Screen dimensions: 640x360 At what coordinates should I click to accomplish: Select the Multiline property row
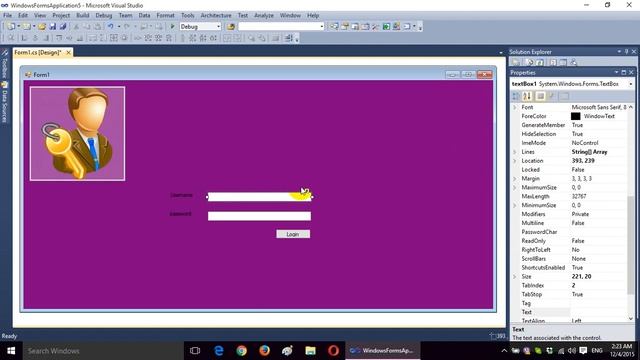(x=570, y=223)
